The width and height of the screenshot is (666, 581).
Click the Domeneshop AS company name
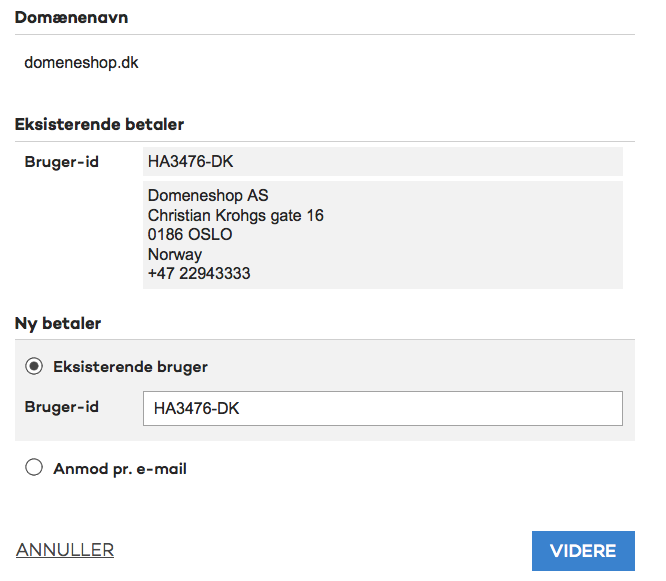[208, 196]
